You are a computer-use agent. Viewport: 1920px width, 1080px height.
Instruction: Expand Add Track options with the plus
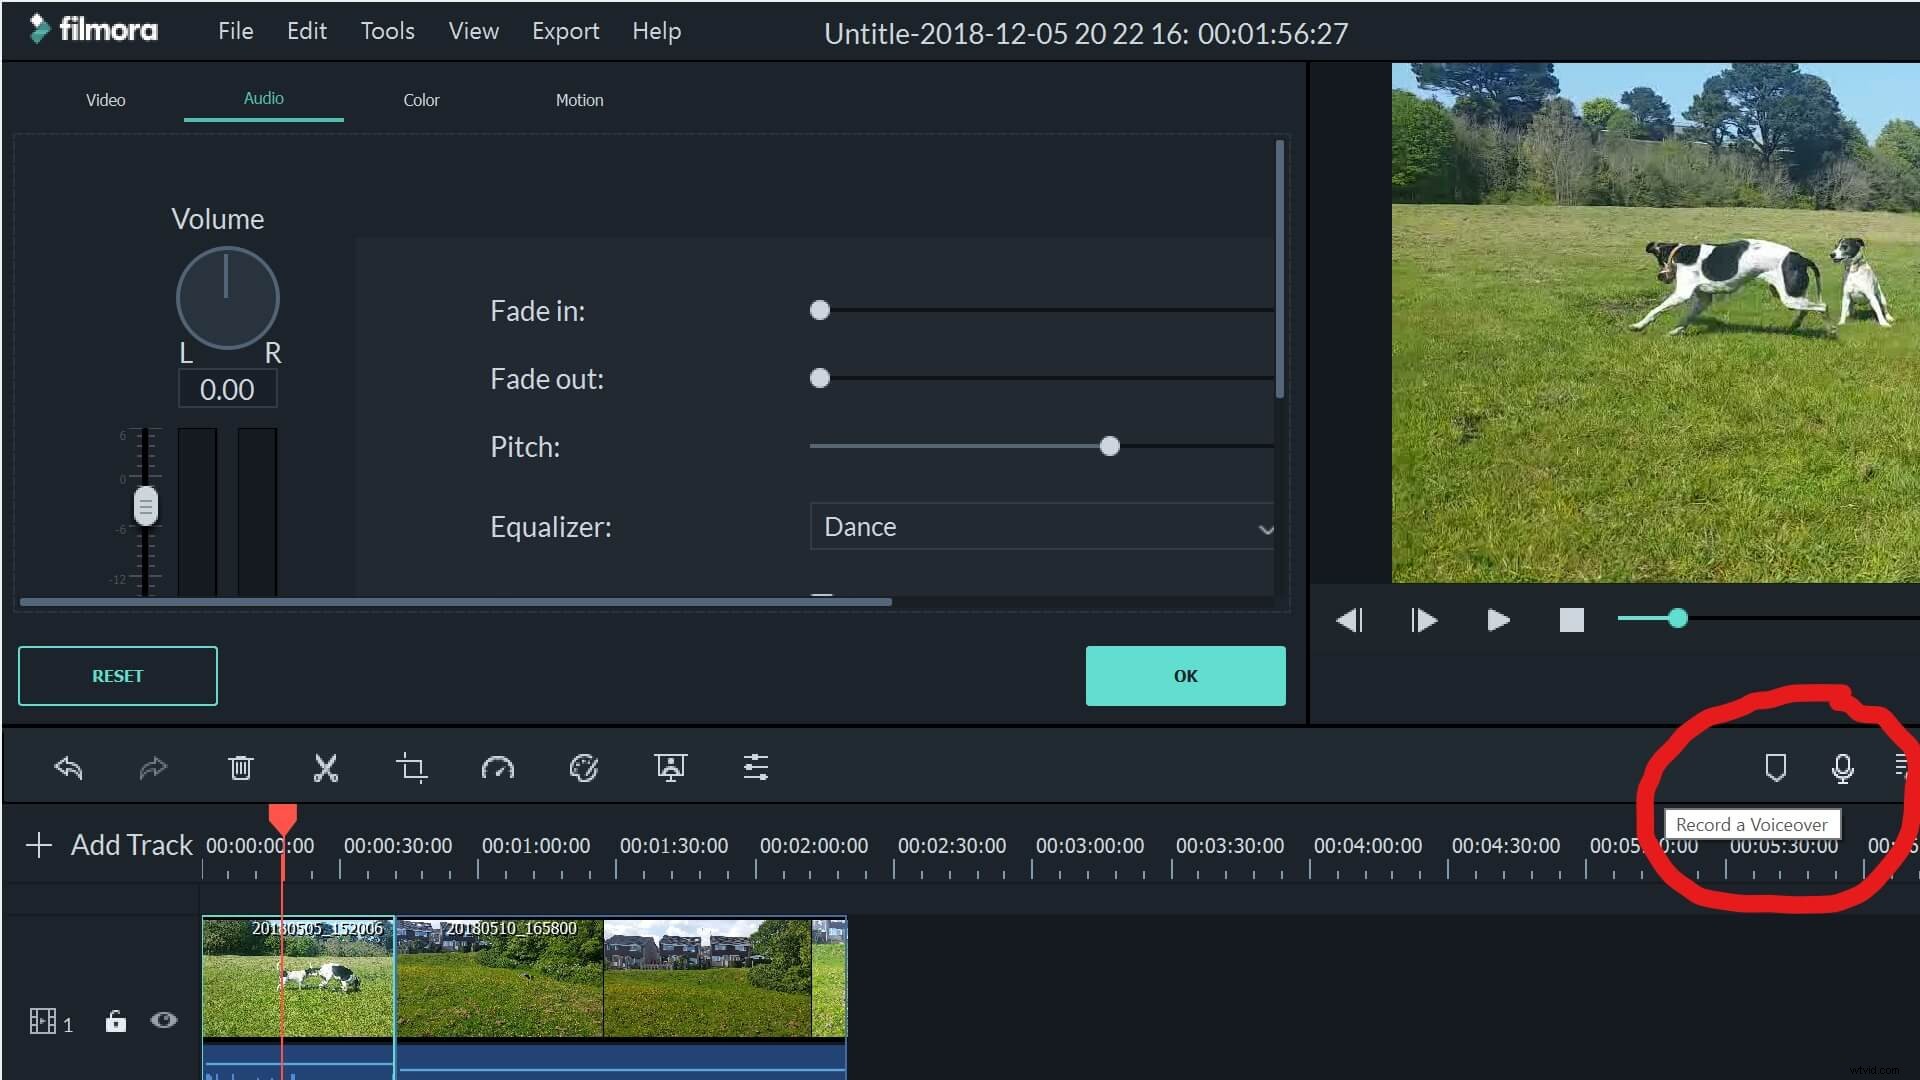pos(39,845)
